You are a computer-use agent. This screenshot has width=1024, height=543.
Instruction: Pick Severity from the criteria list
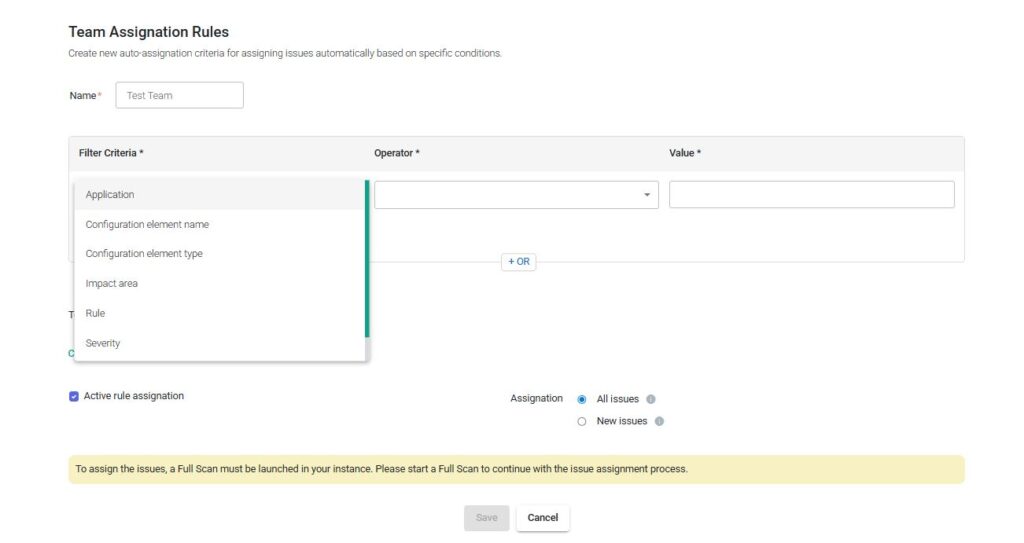tap(103, 343)
